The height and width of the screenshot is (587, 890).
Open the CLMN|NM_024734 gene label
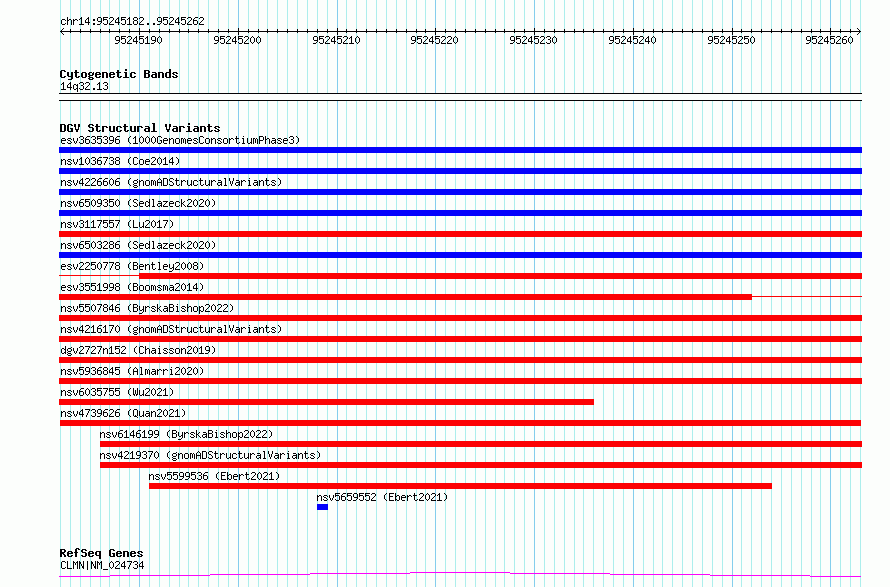102,565
